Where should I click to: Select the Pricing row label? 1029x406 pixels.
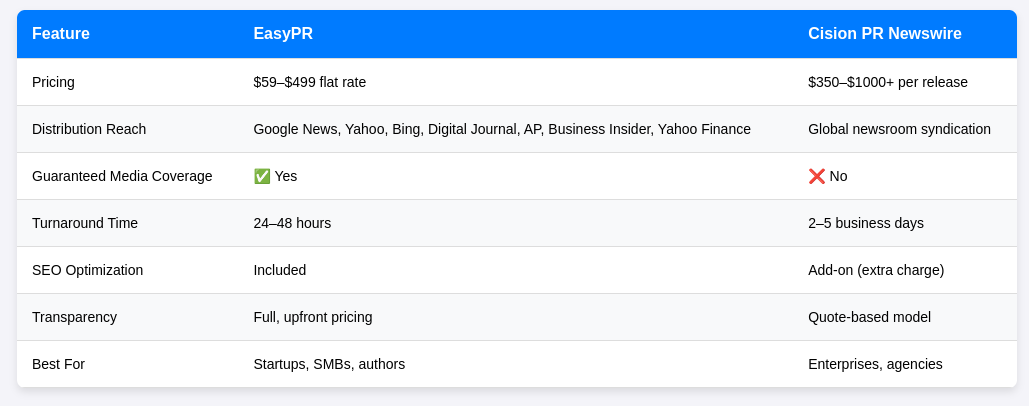(53, 82)
